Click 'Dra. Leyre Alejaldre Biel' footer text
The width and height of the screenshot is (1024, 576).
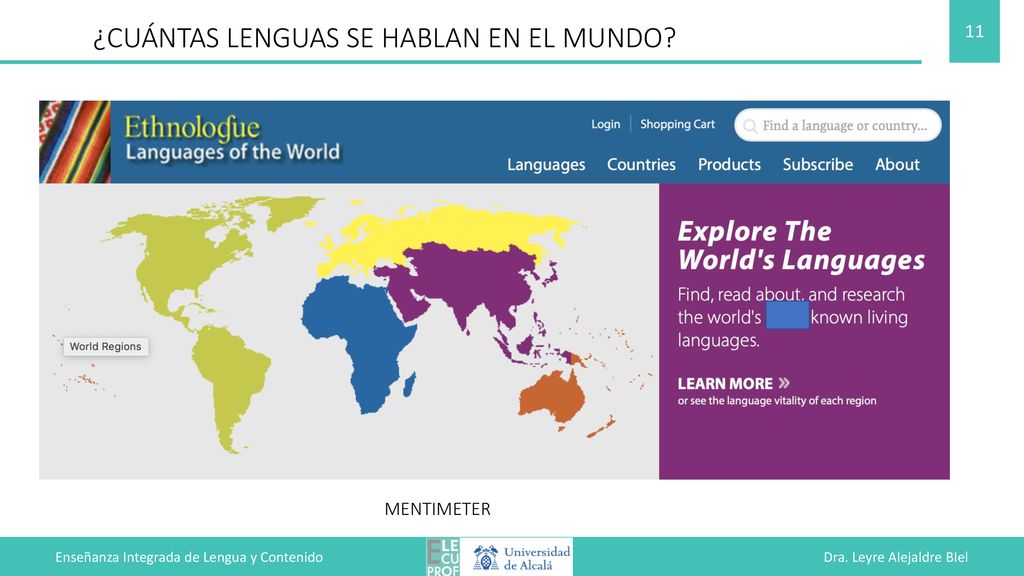pyautogui.click(x=895, y=558)
